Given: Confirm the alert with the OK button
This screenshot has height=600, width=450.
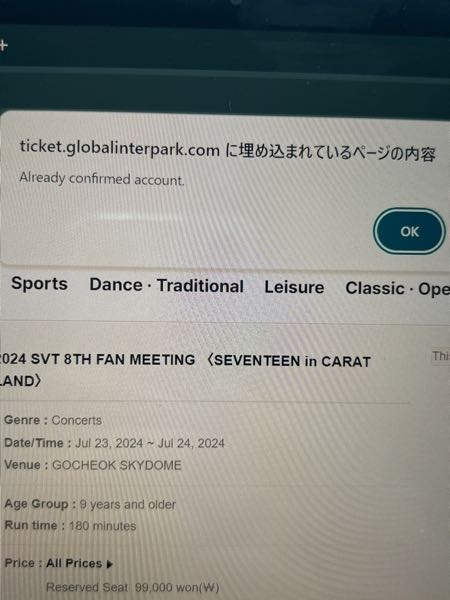Looking at the screenshot, I should [409, 231].
